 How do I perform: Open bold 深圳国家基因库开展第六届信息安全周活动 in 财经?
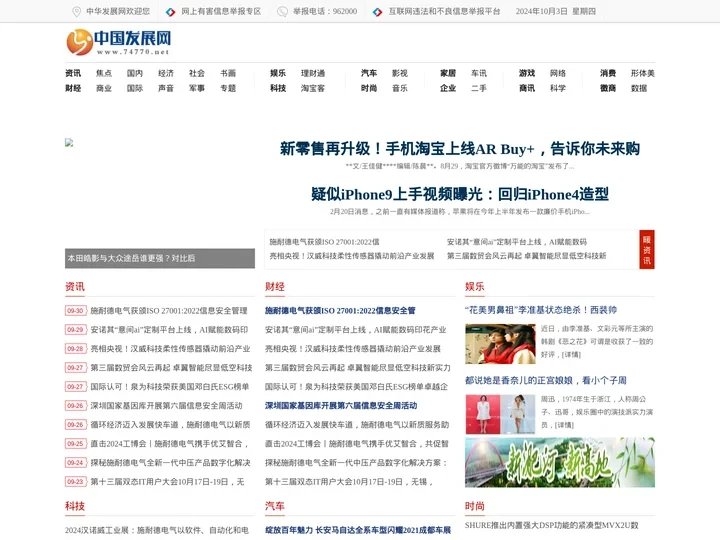click(x=341, y=406)
